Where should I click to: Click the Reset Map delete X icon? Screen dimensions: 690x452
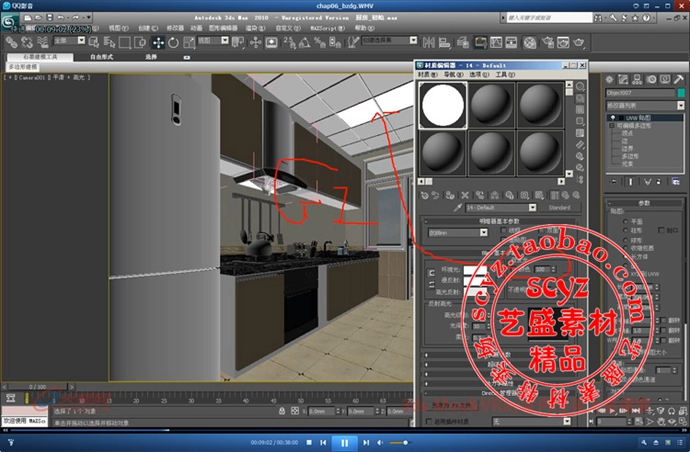pyautogui.click(x=465, y=195)
